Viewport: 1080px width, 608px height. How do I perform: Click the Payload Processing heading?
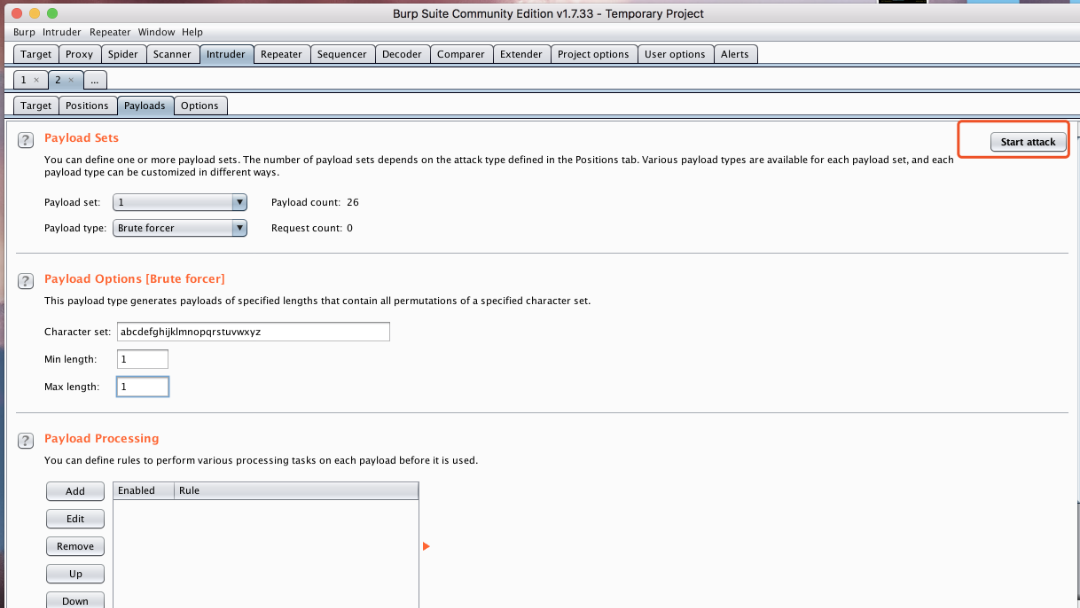click(x=101, y=438)
